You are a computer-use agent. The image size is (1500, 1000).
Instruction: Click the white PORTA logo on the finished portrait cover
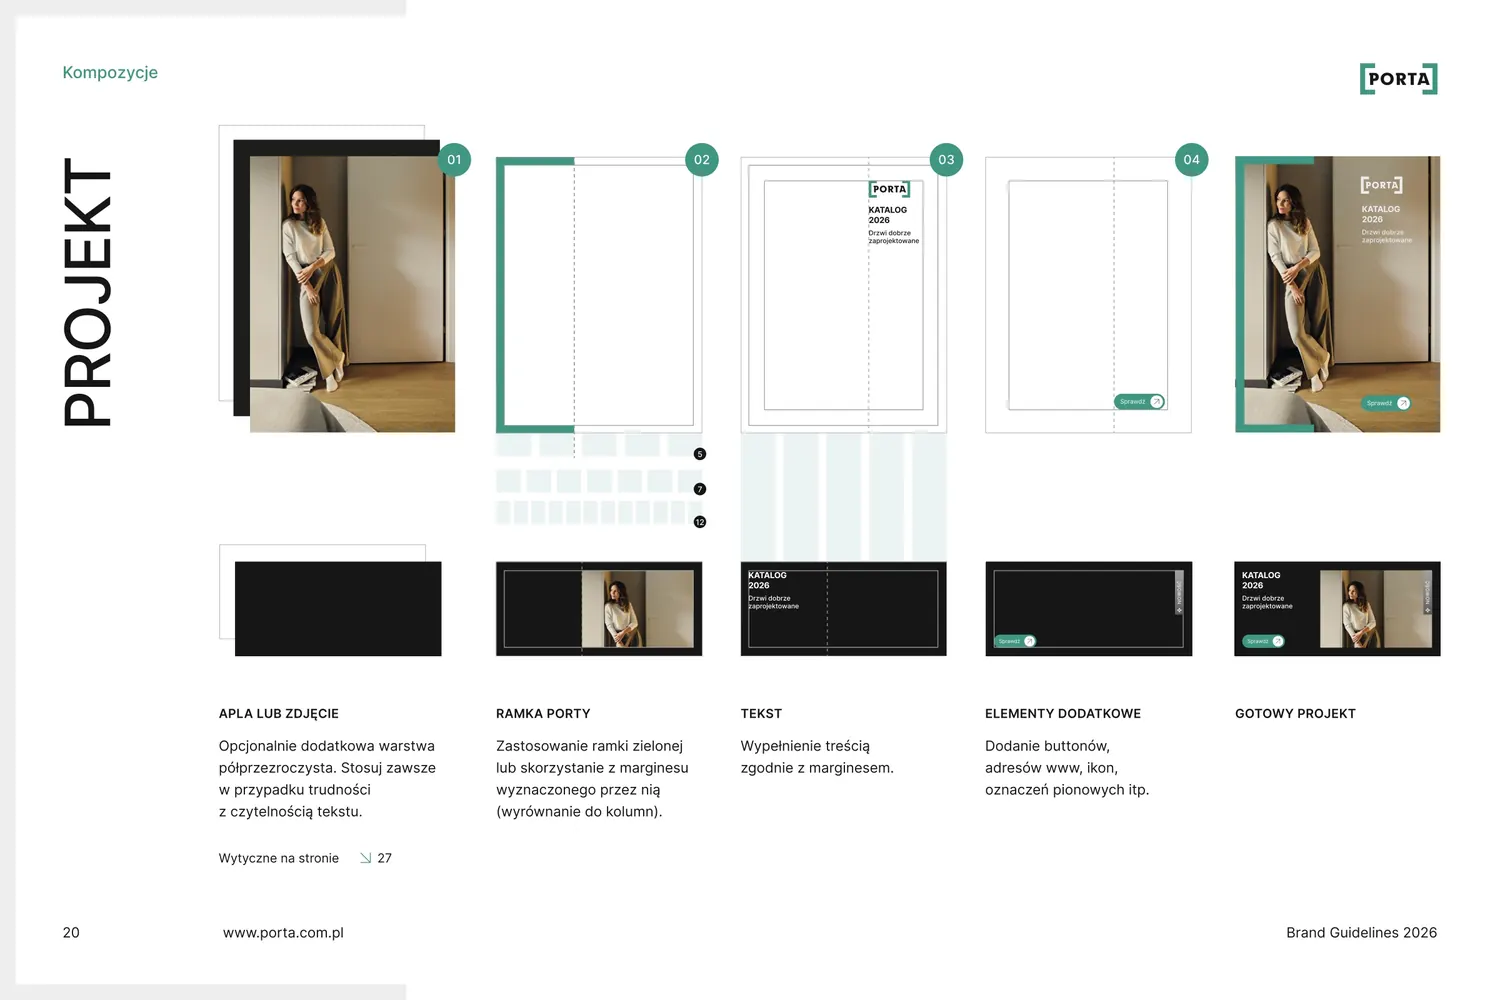[1381, 185]
